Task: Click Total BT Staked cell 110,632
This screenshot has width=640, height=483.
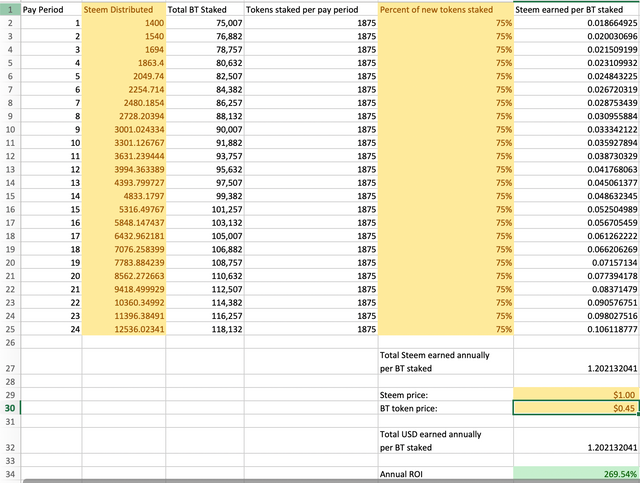Action: coord(205,276)
